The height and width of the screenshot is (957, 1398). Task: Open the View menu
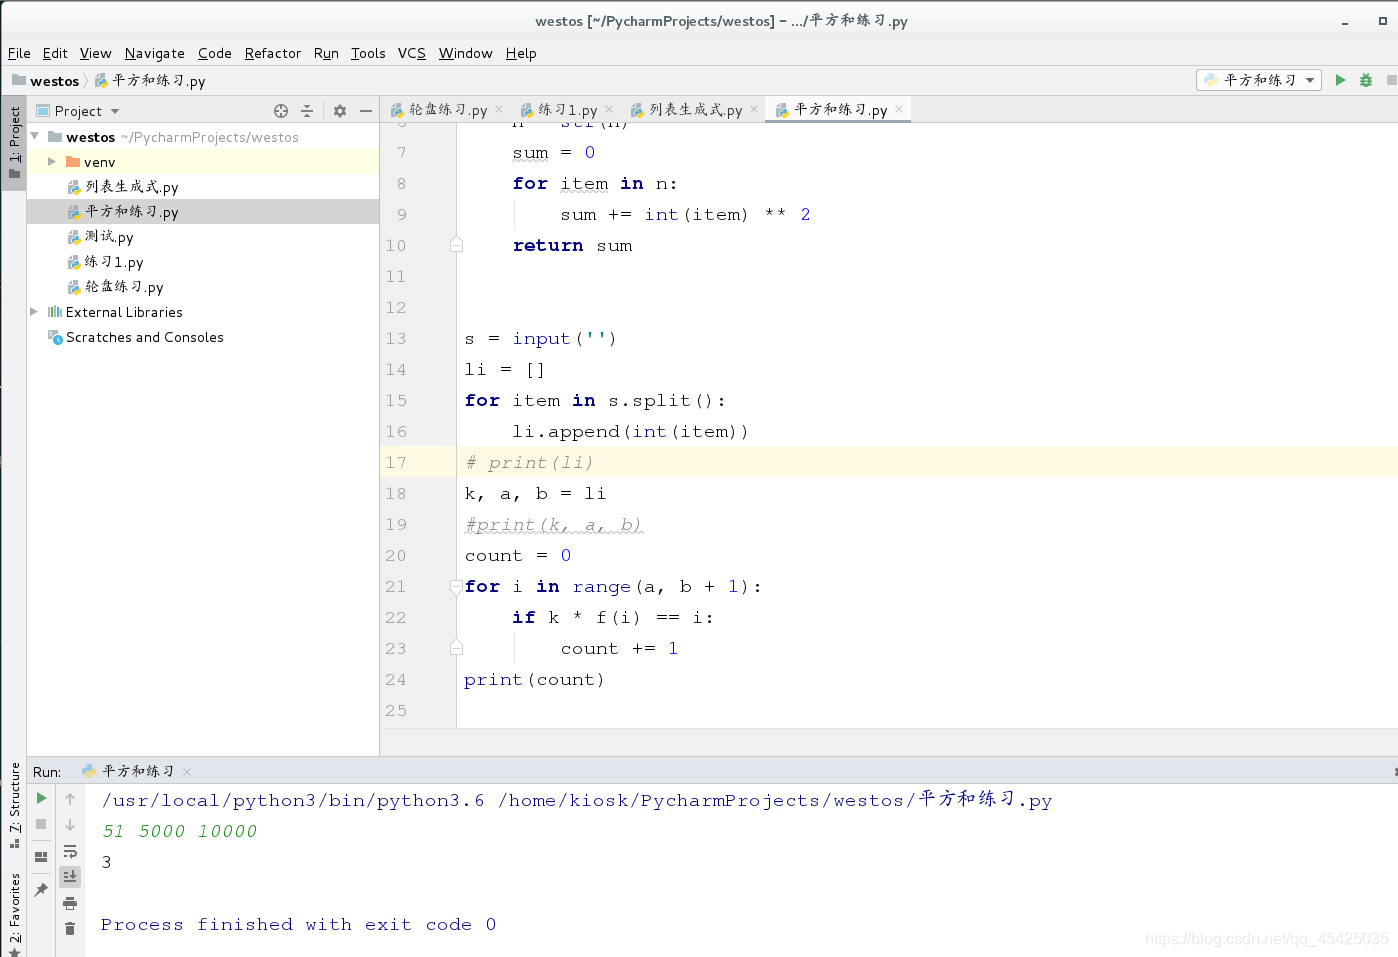tap(96, 53)
